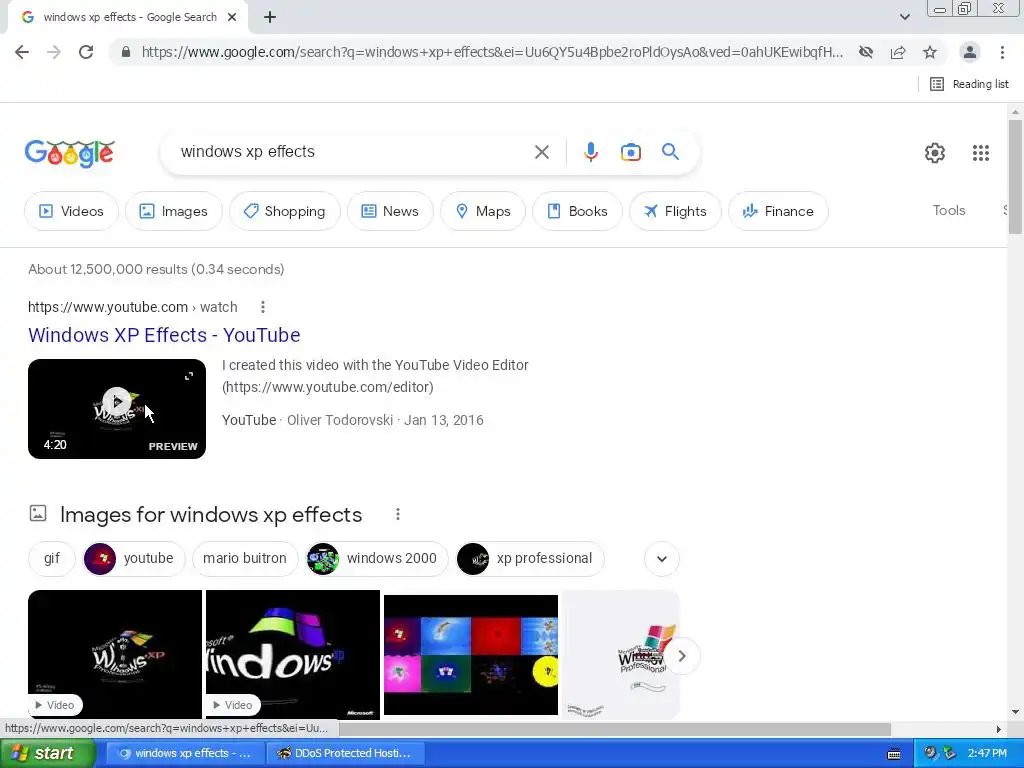
Task: Open the options menu beside the Images heading
Action: (398, 515)
